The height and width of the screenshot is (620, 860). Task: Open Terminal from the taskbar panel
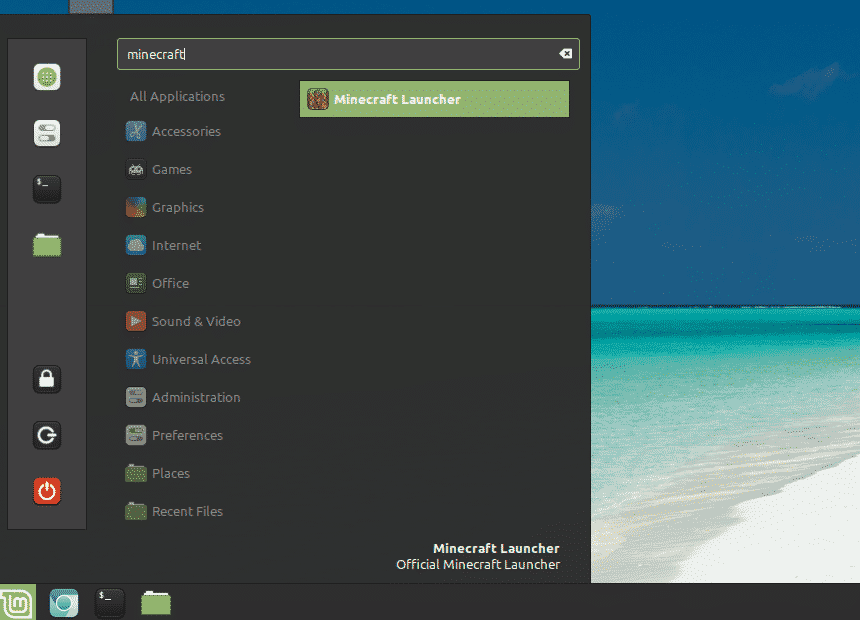pos(110,602)
